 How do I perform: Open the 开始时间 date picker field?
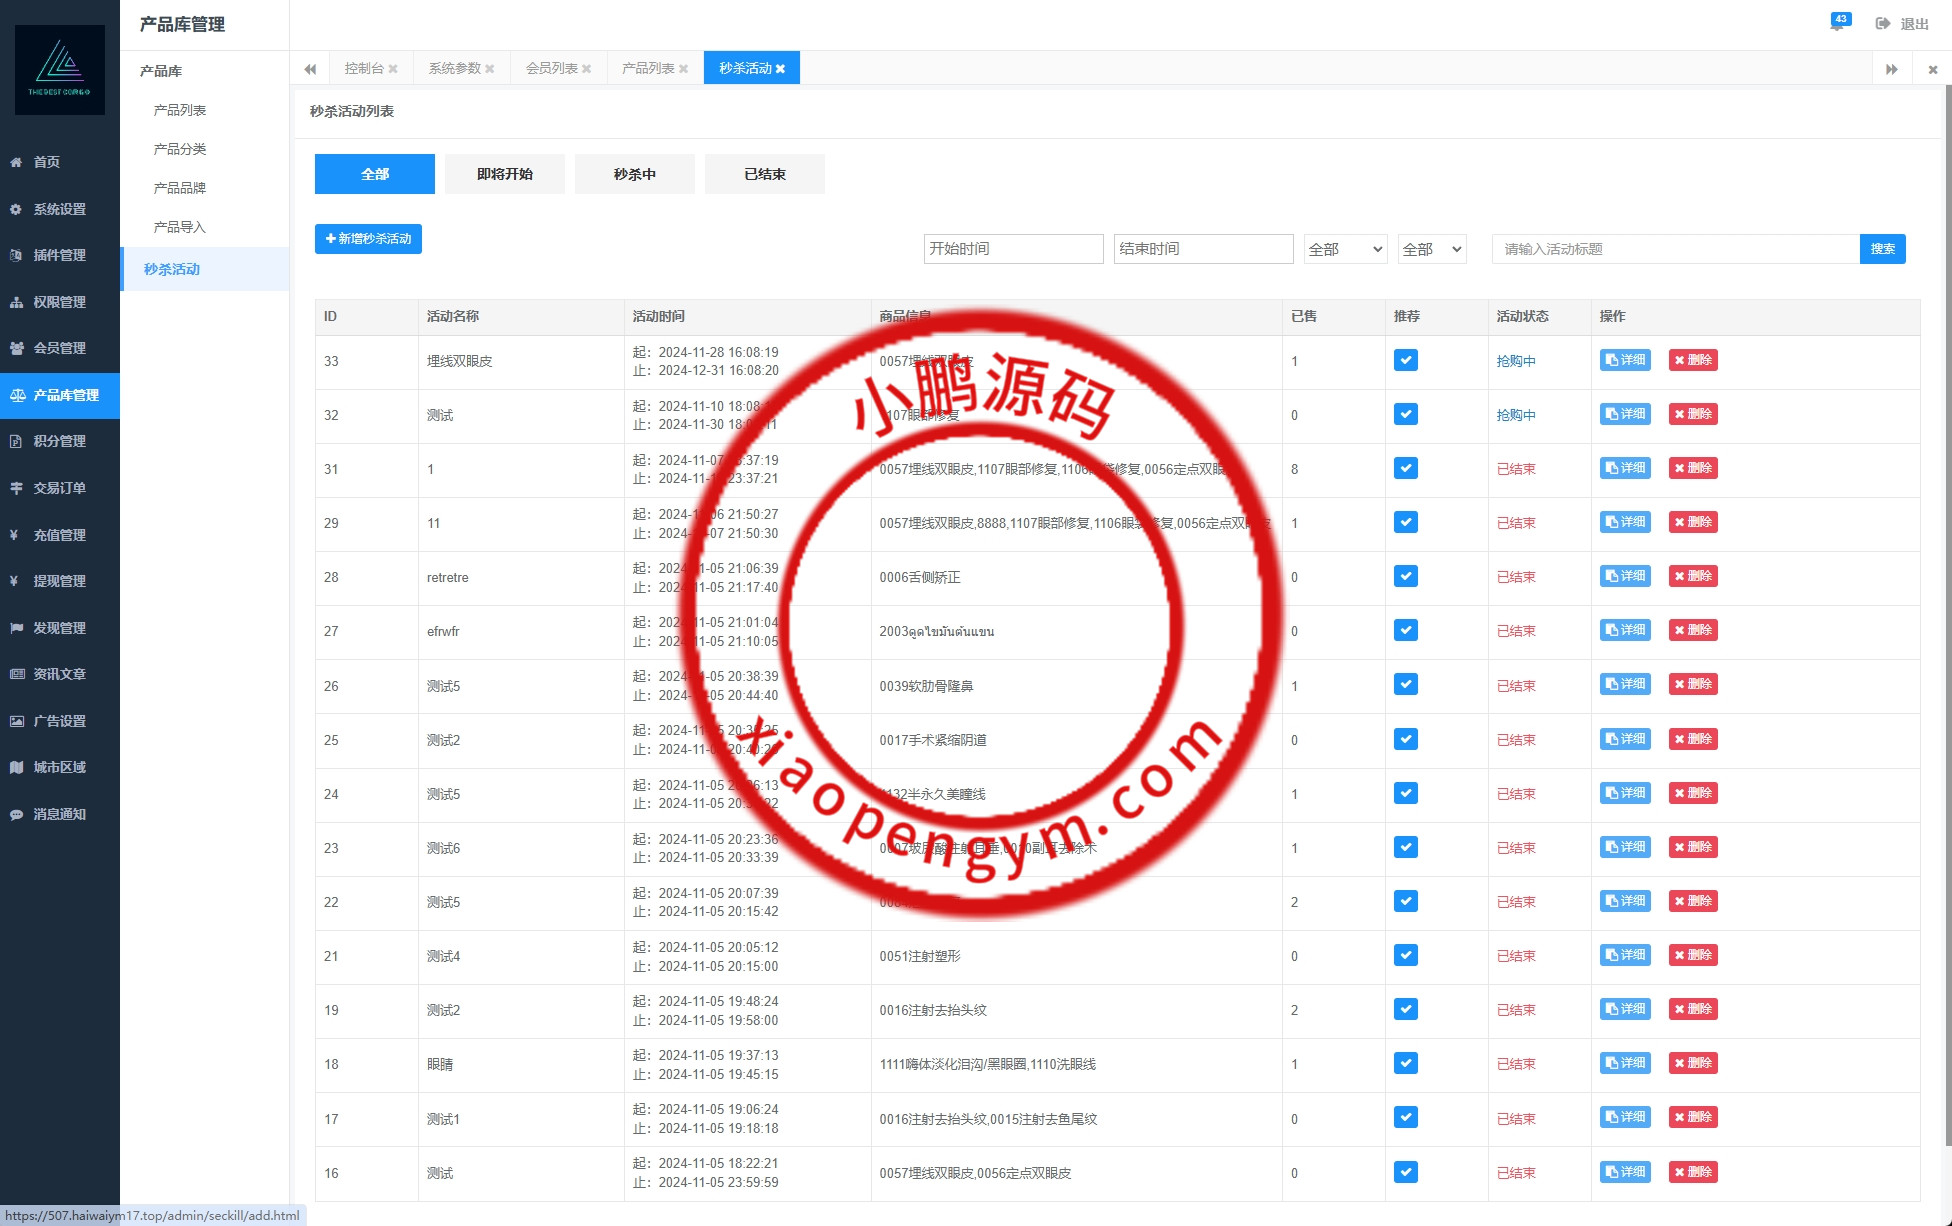coord(1013,249)
